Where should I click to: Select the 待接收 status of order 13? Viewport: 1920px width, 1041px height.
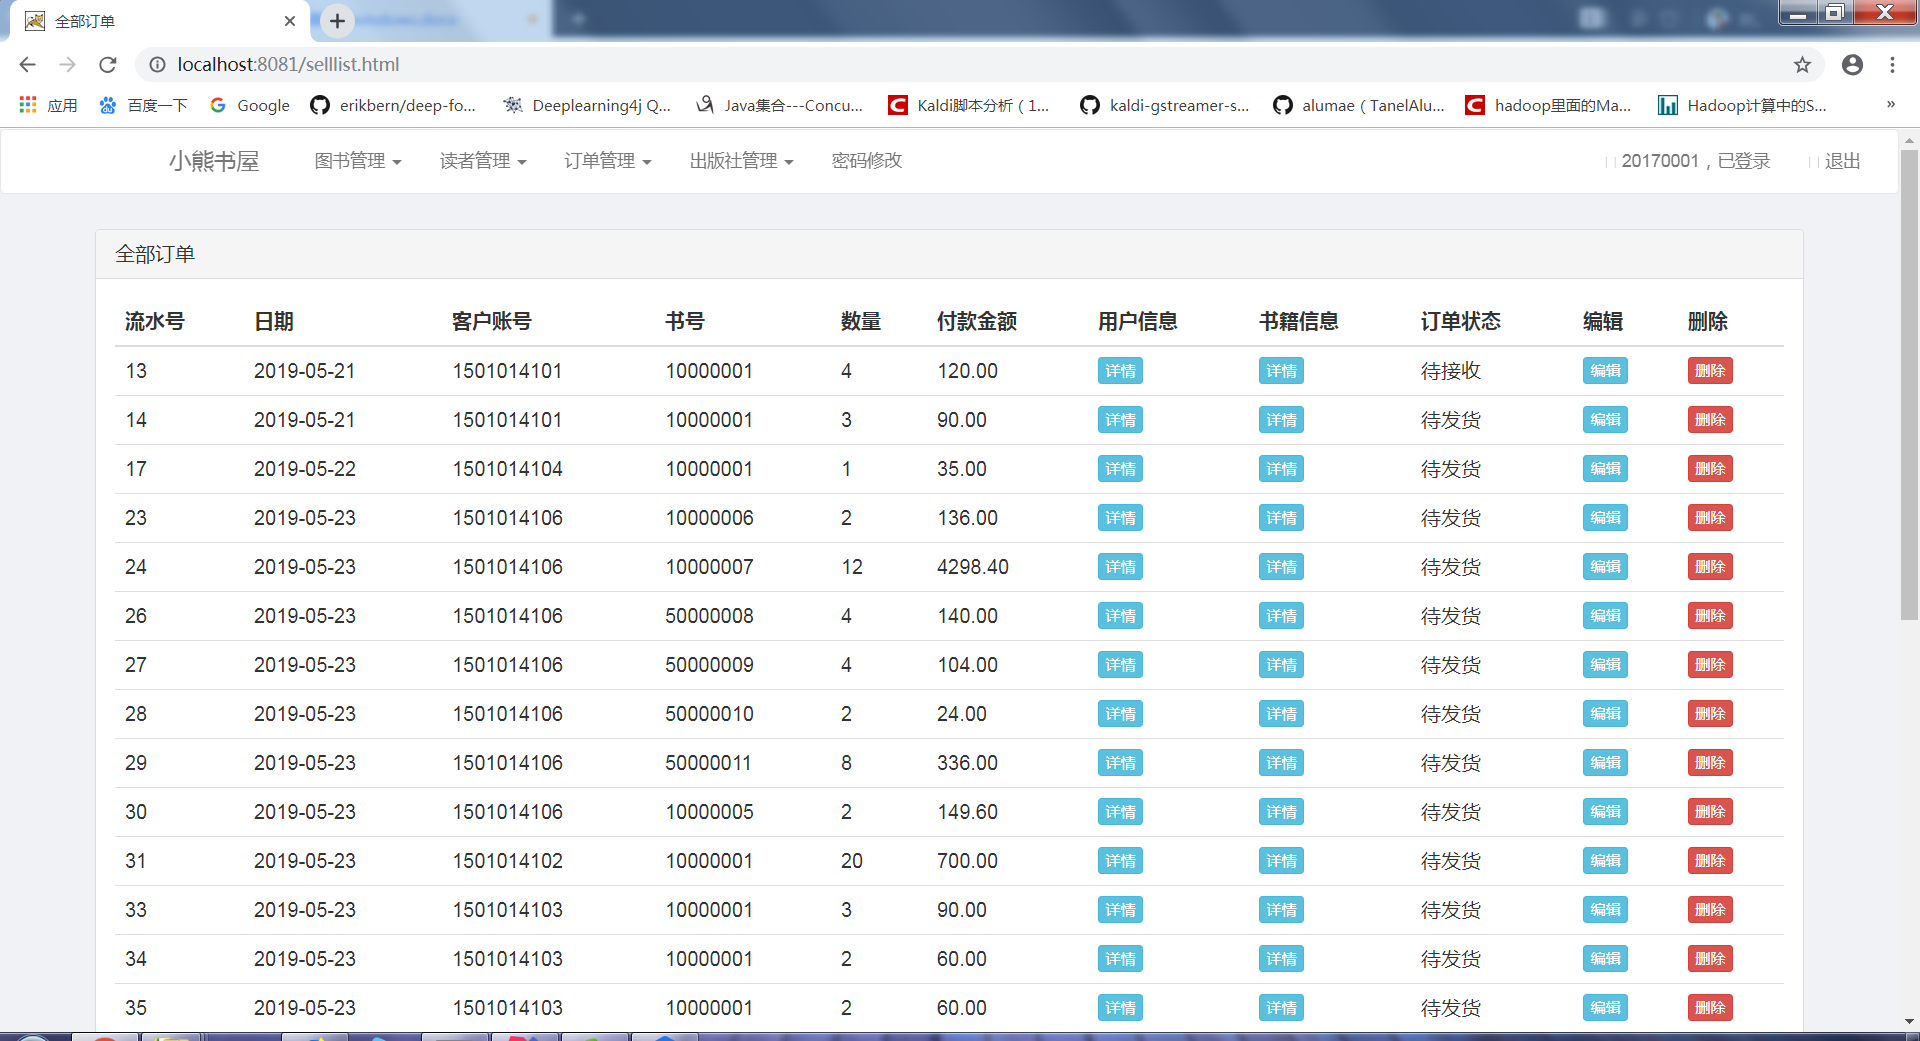(x=1451, y=371)
